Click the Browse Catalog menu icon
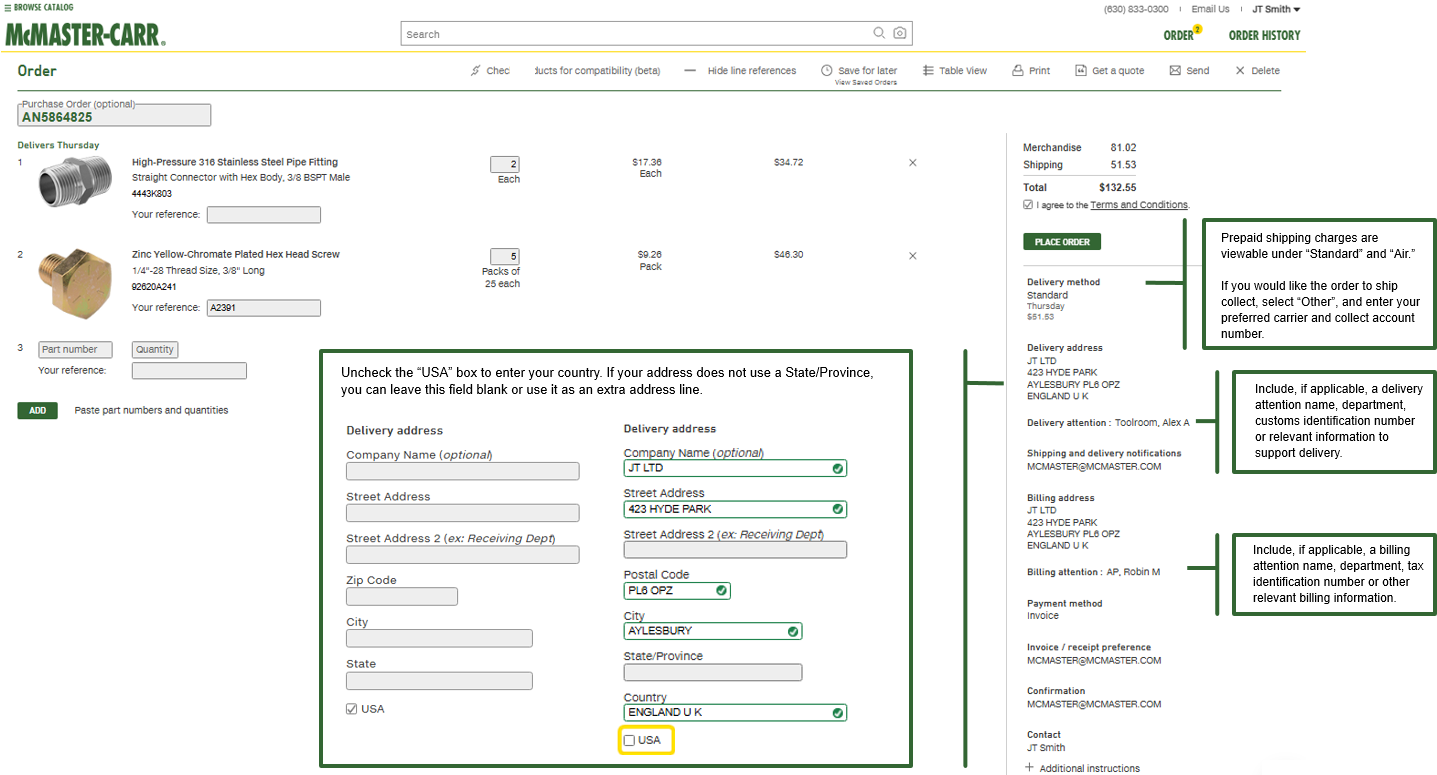This screenshot has height=775, width=1437. (x=8, y=7)
